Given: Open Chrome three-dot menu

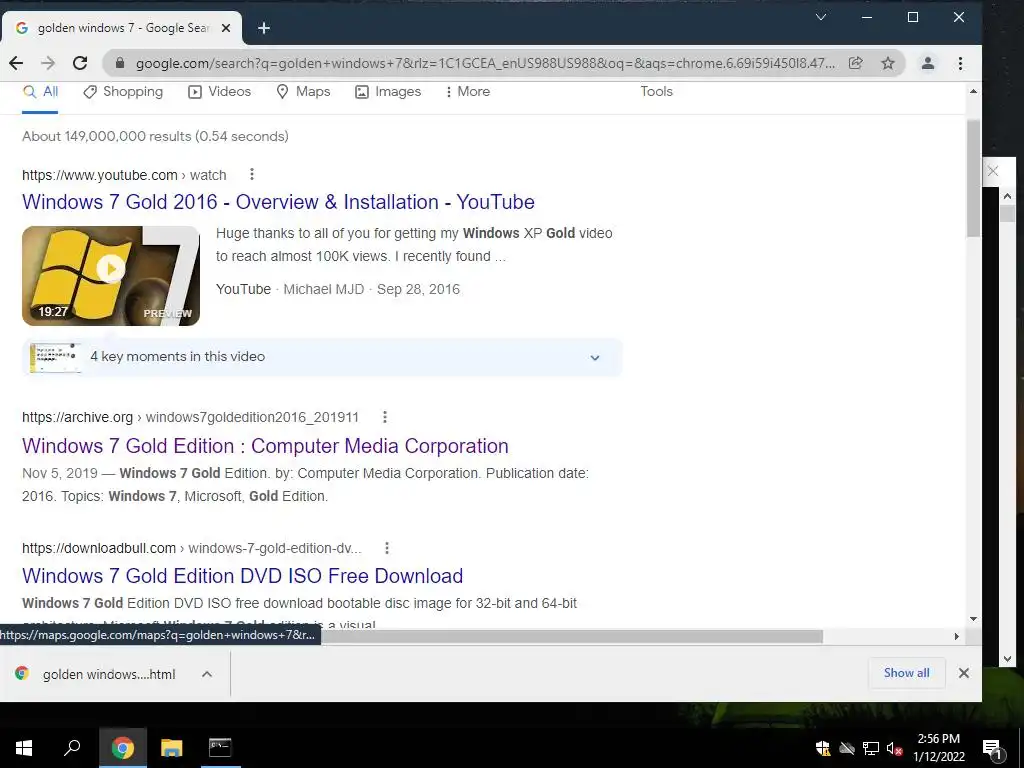Looking at the screenshot, I should click(960, 63).
